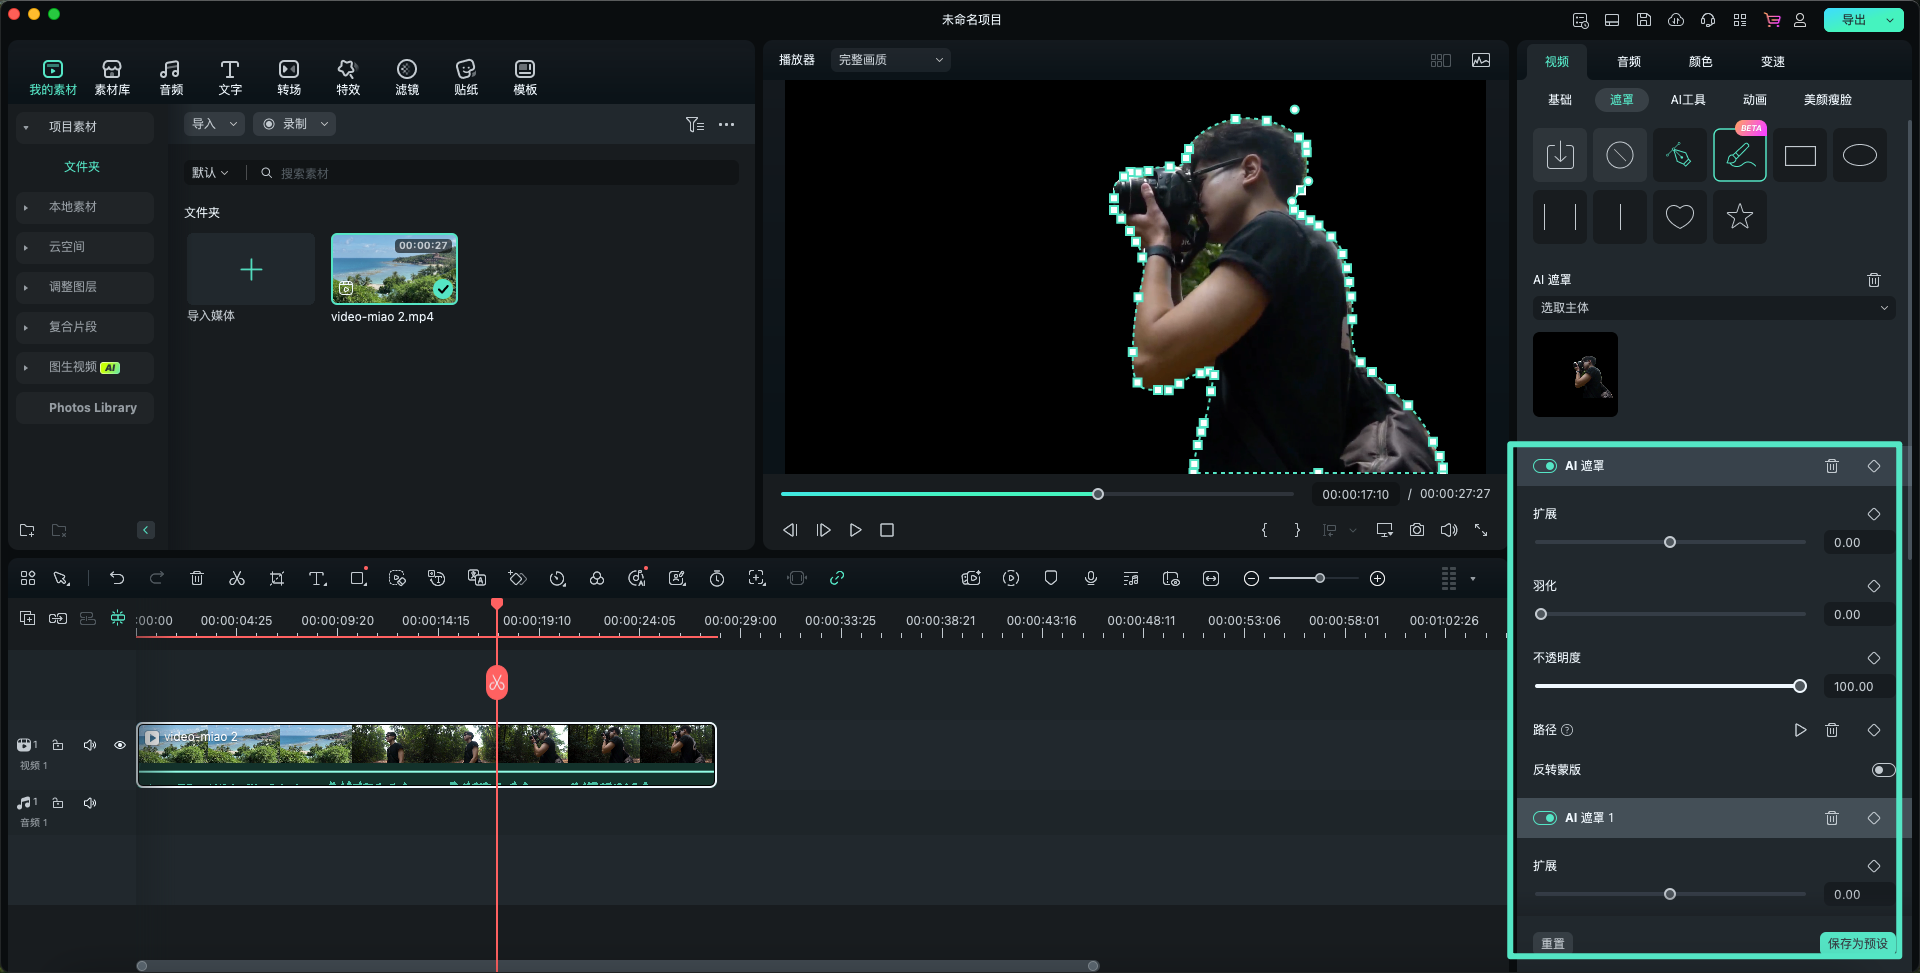Open the Filters (滤镜) panel
This screenshot has width=1920, height=973.
(406, 76)
